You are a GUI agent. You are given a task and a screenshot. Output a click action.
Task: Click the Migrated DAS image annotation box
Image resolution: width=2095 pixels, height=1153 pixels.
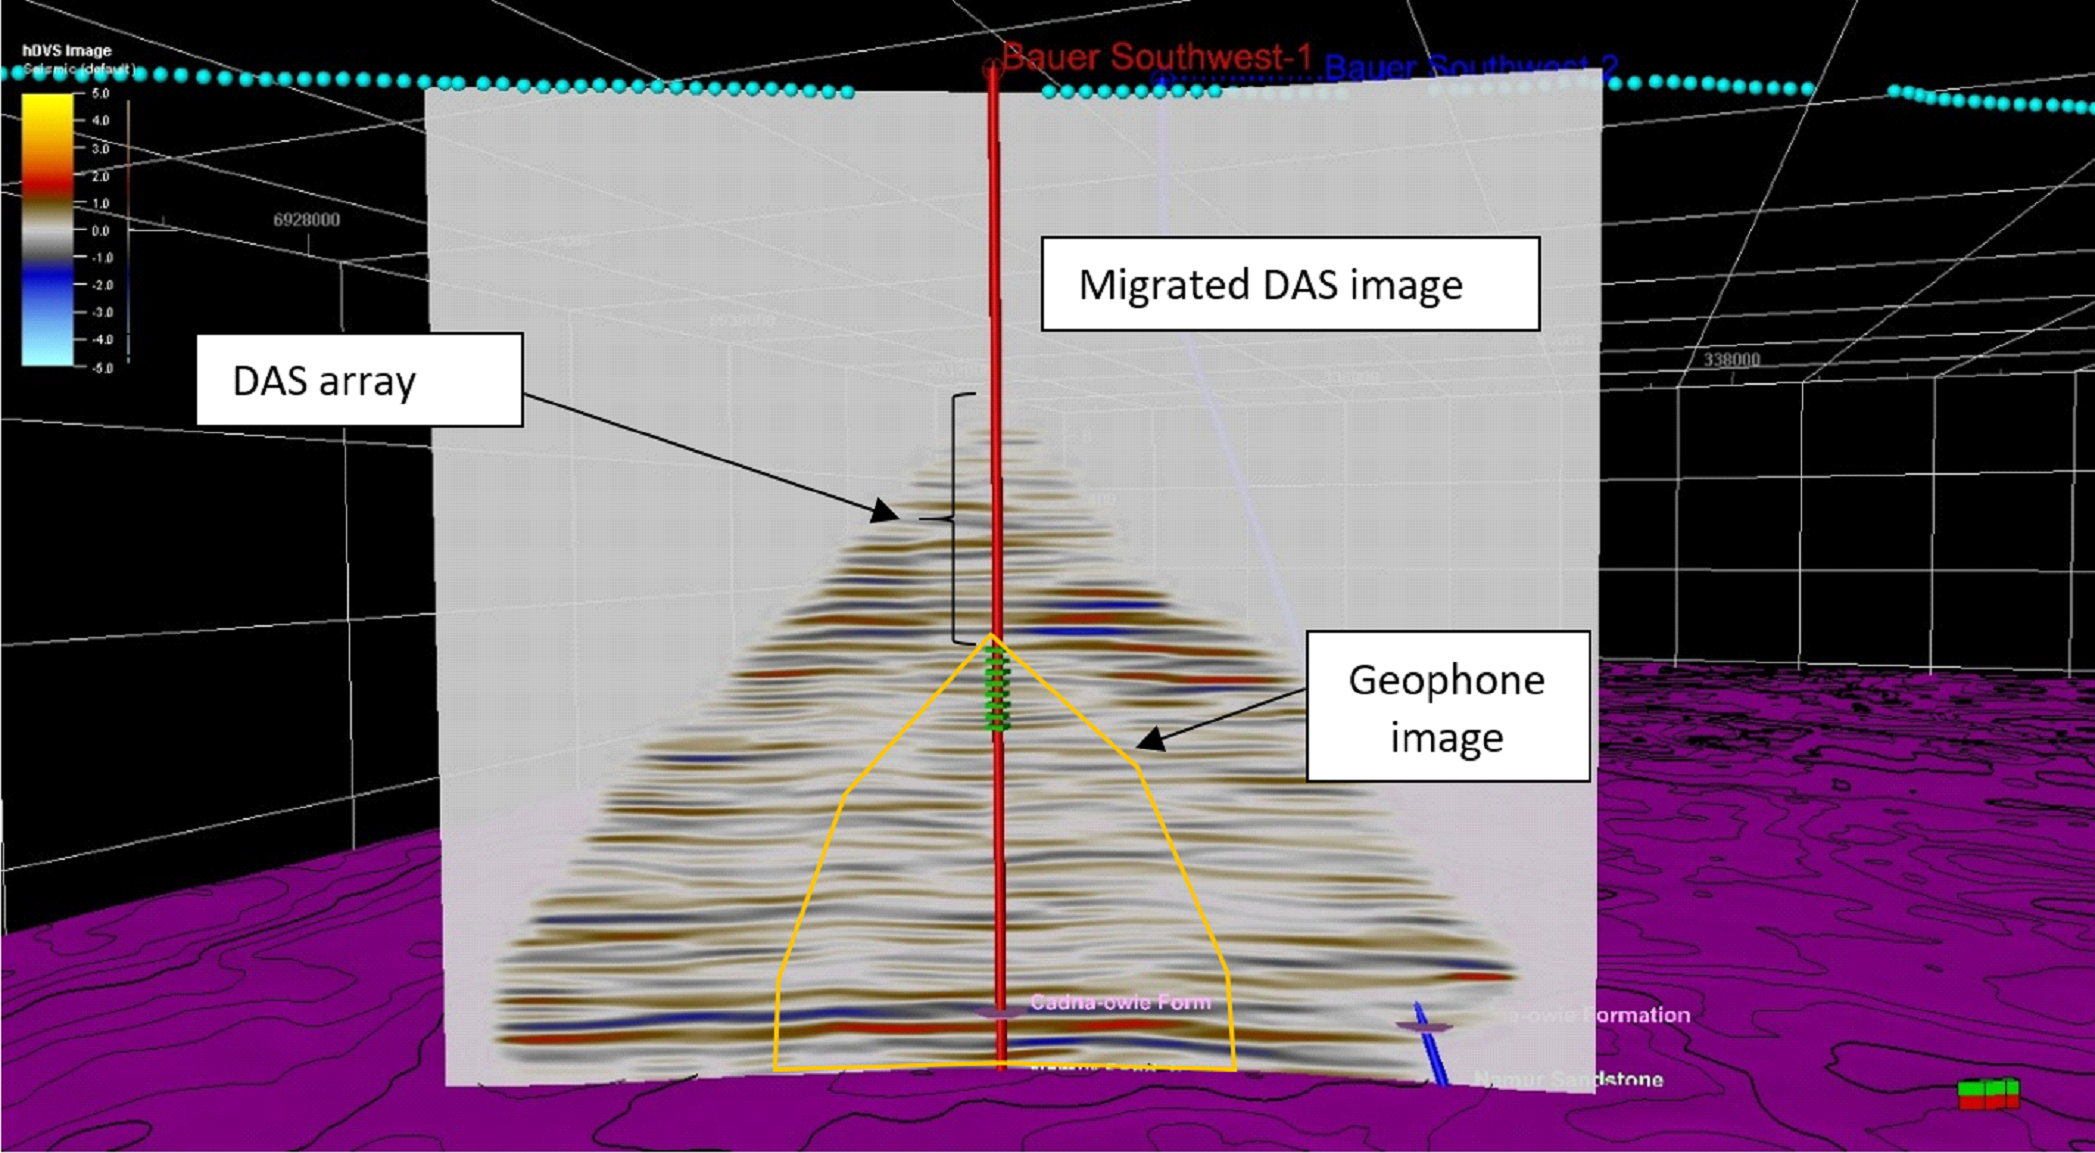click(x=1290, y=285)
